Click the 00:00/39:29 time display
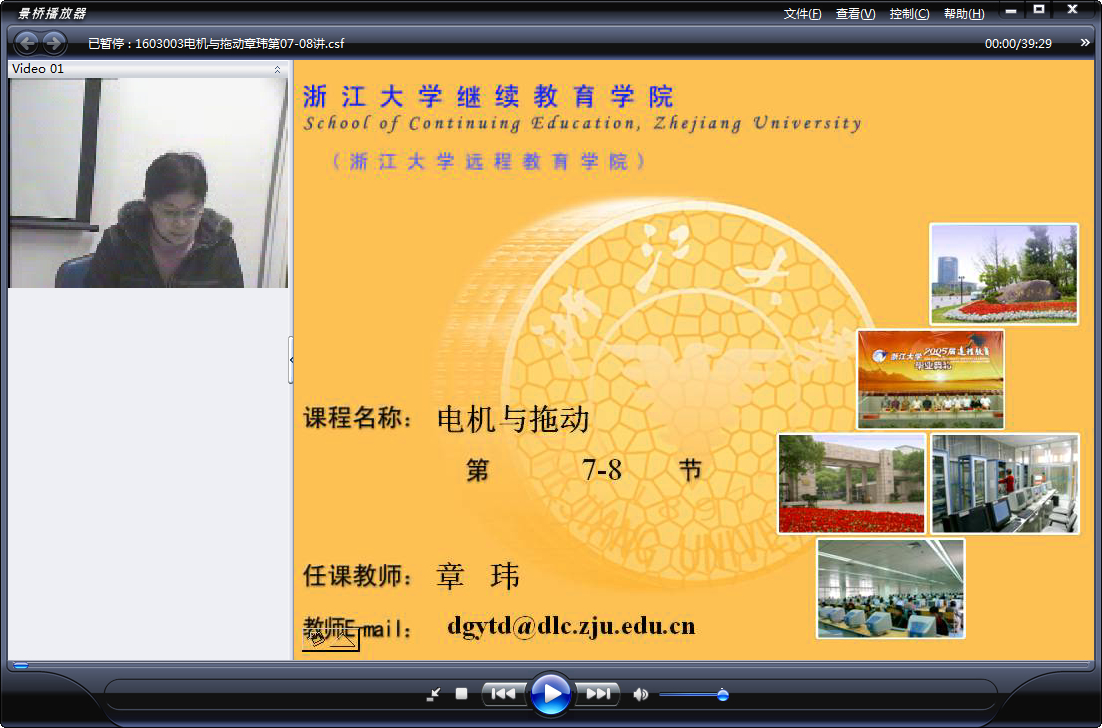 coord(1018,44)
